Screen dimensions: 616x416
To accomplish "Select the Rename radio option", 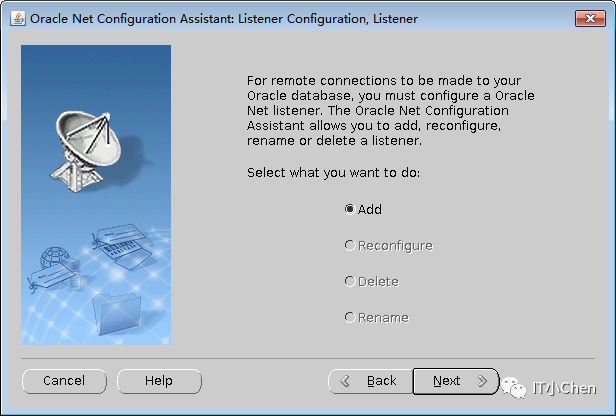I will tap(350, 318).
